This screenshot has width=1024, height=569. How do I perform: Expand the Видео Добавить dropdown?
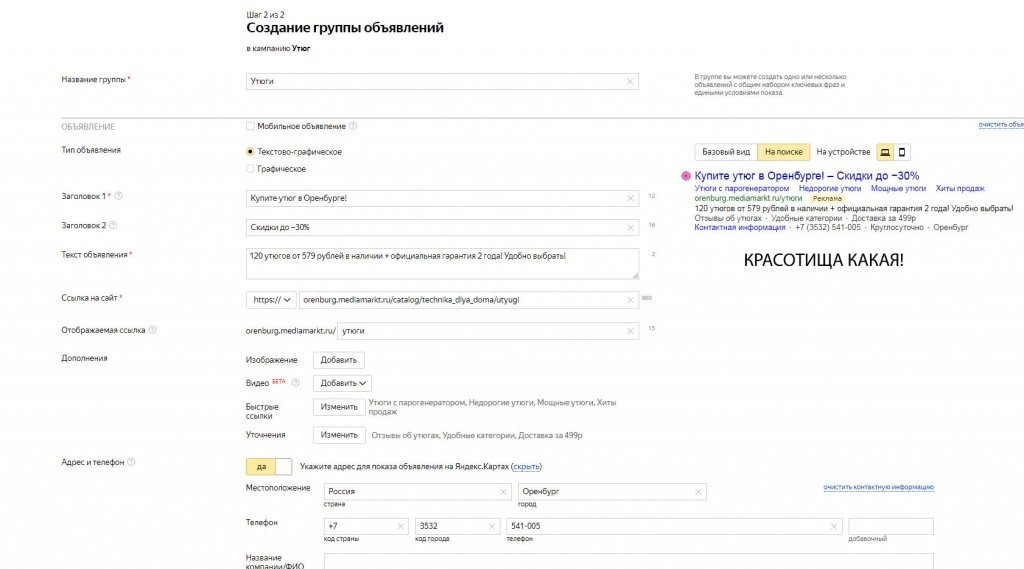pyautogui.click(x=342, y=383)
